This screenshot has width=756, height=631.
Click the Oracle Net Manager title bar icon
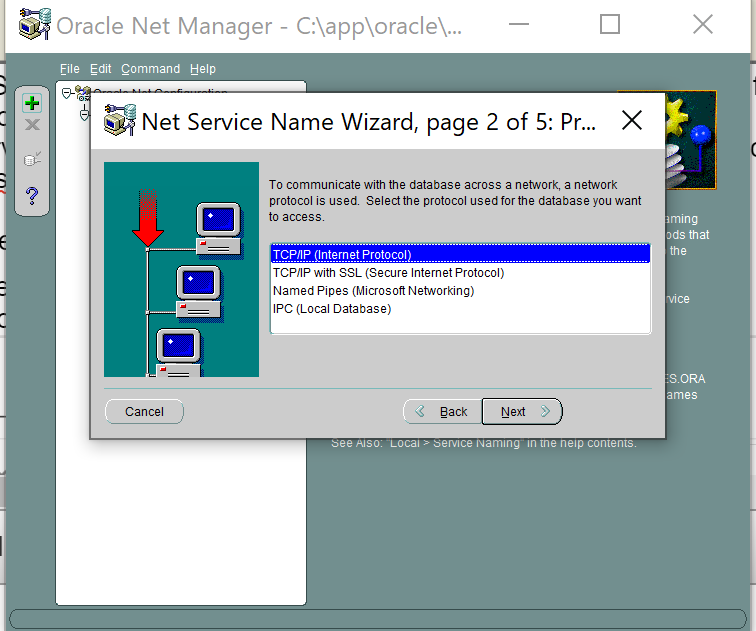point(34,25)
